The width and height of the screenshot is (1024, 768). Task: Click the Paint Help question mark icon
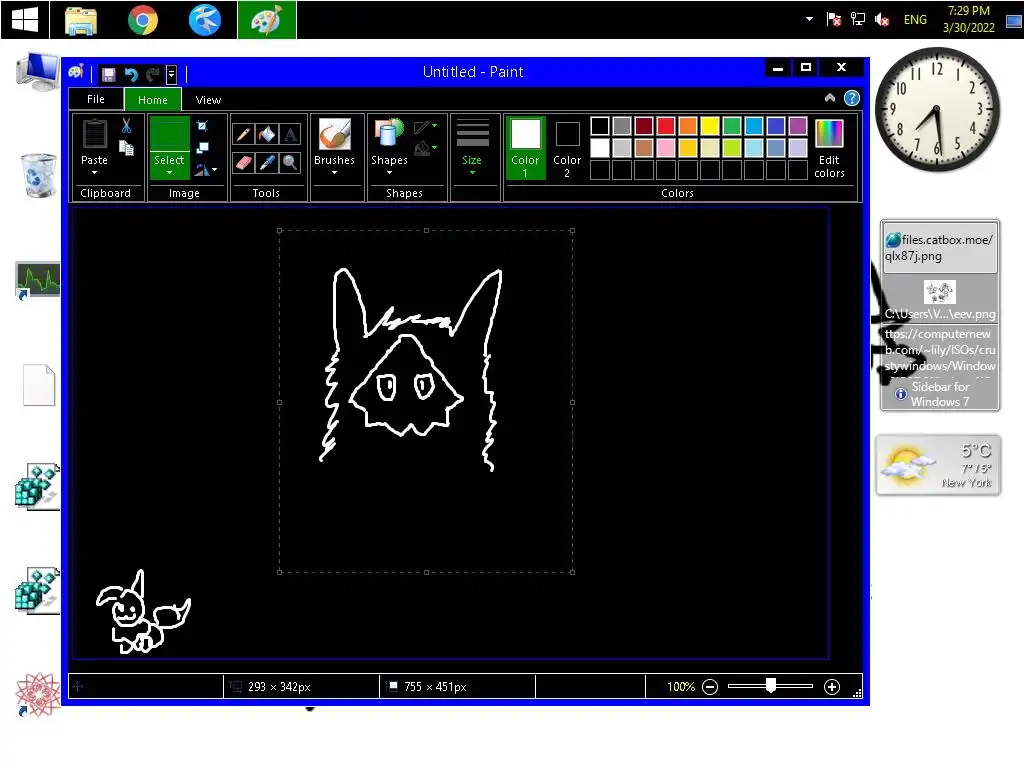tap(852, 98)
